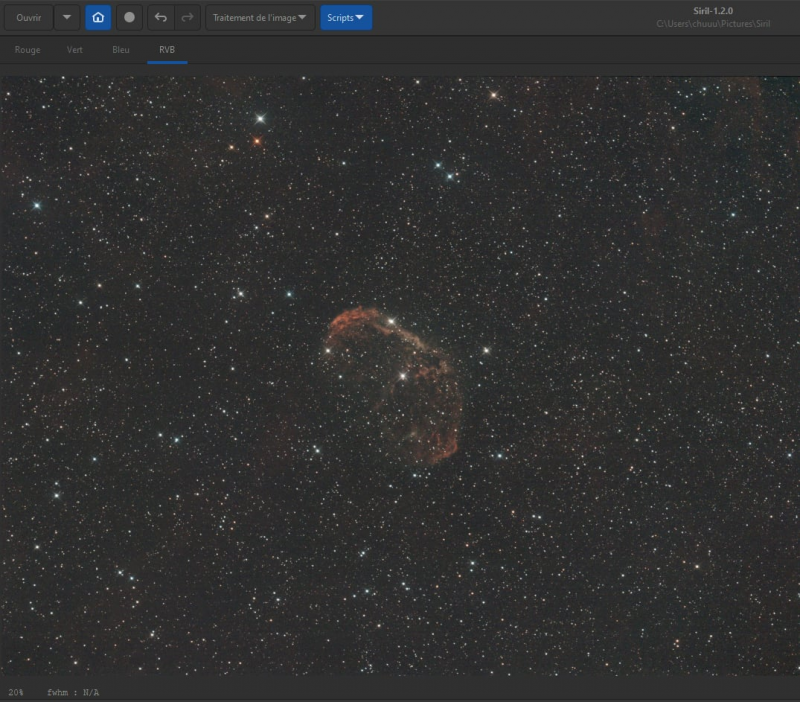Click the Ouvrir button
Screen dimensions: 800x702
[29, 18]
